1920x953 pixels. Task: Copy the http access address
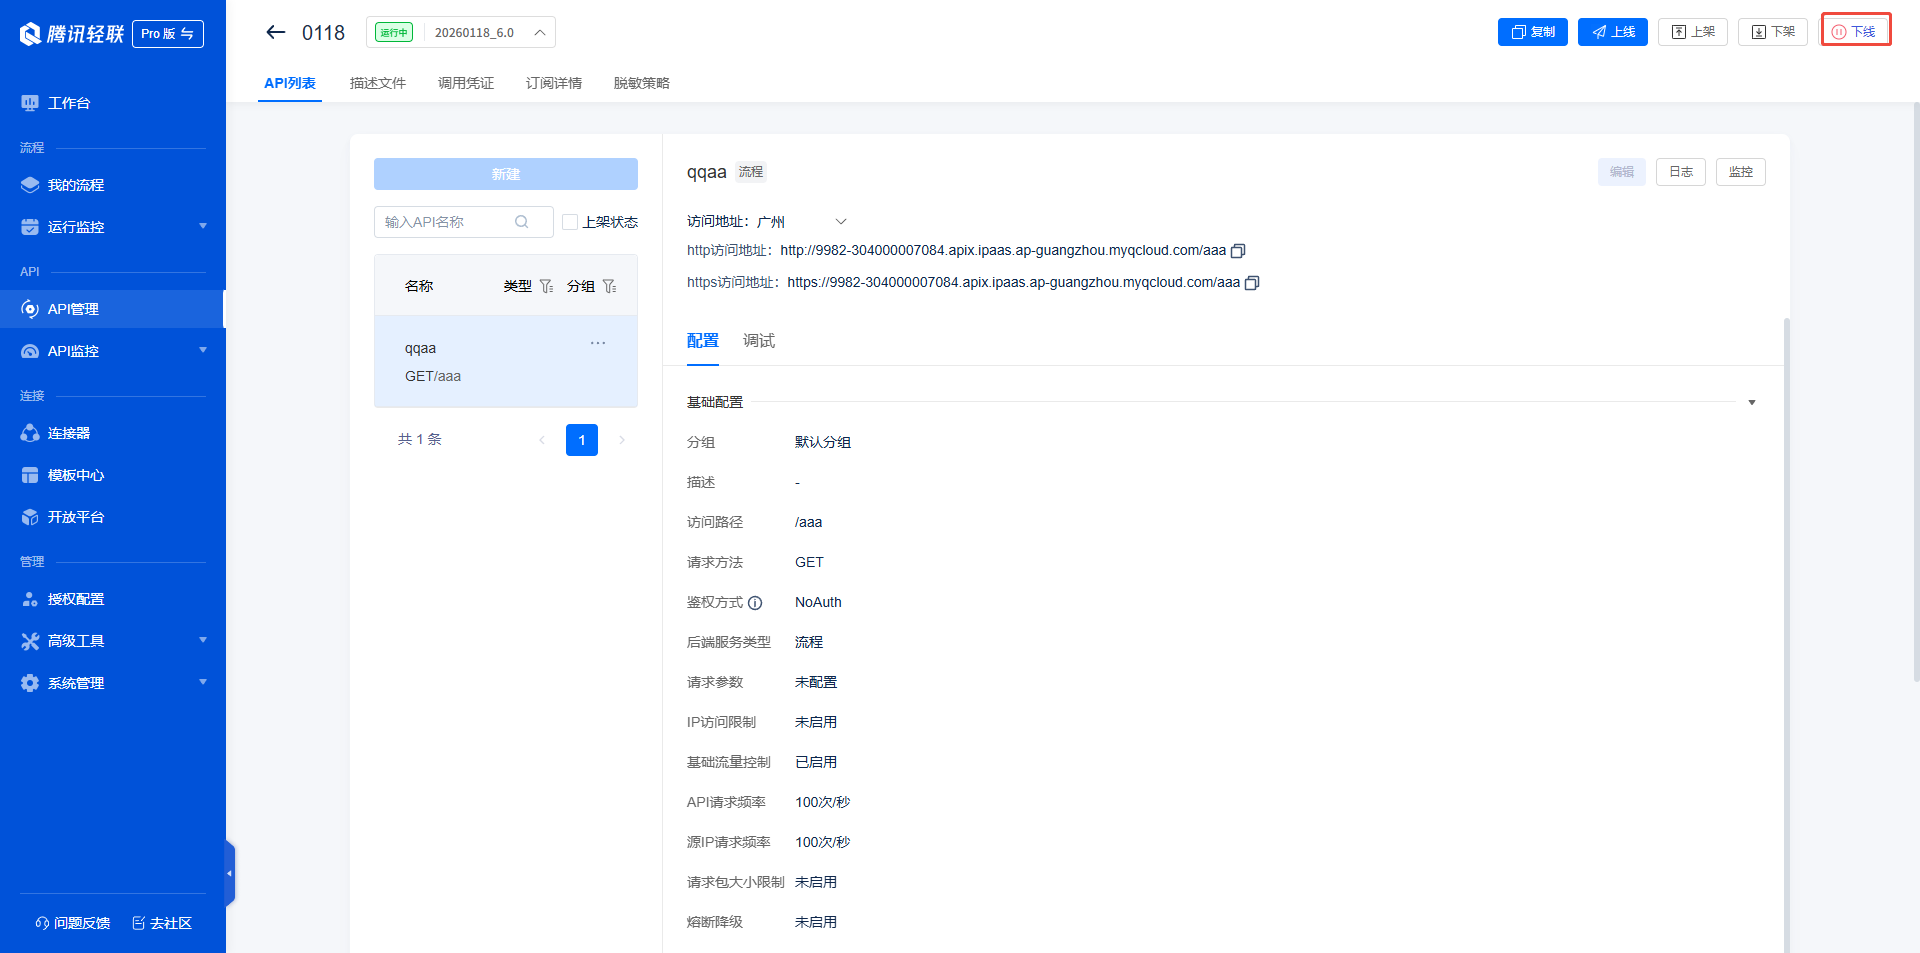pos(1238,251)
